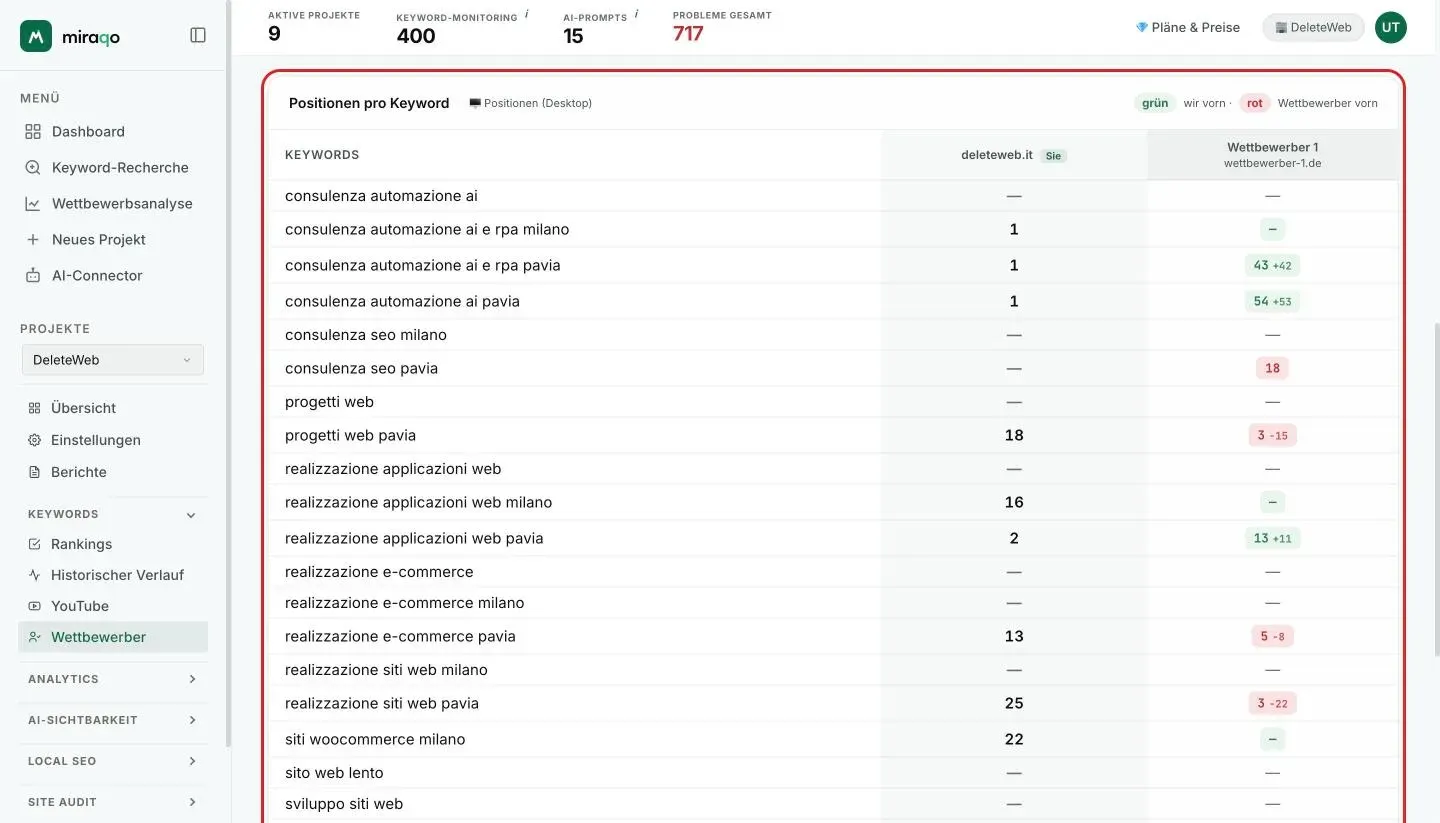Click the Rankings checkbox icon
This screenshot has height=823, width=1440.
coord(35,544)
